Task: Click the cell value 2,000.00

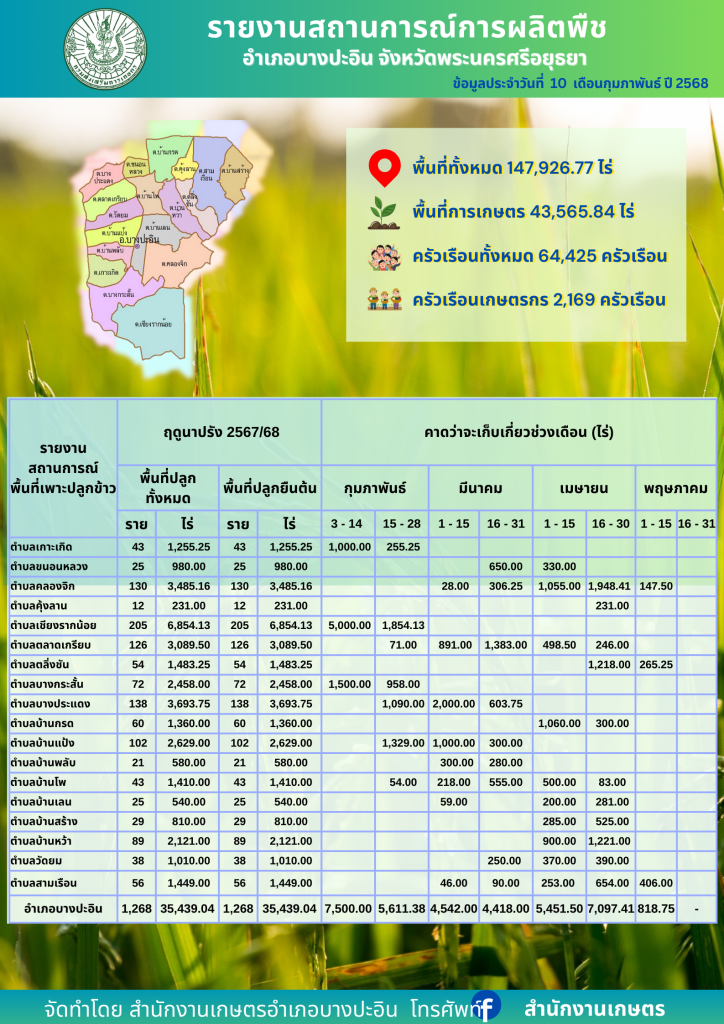Action: click(454, 704)
